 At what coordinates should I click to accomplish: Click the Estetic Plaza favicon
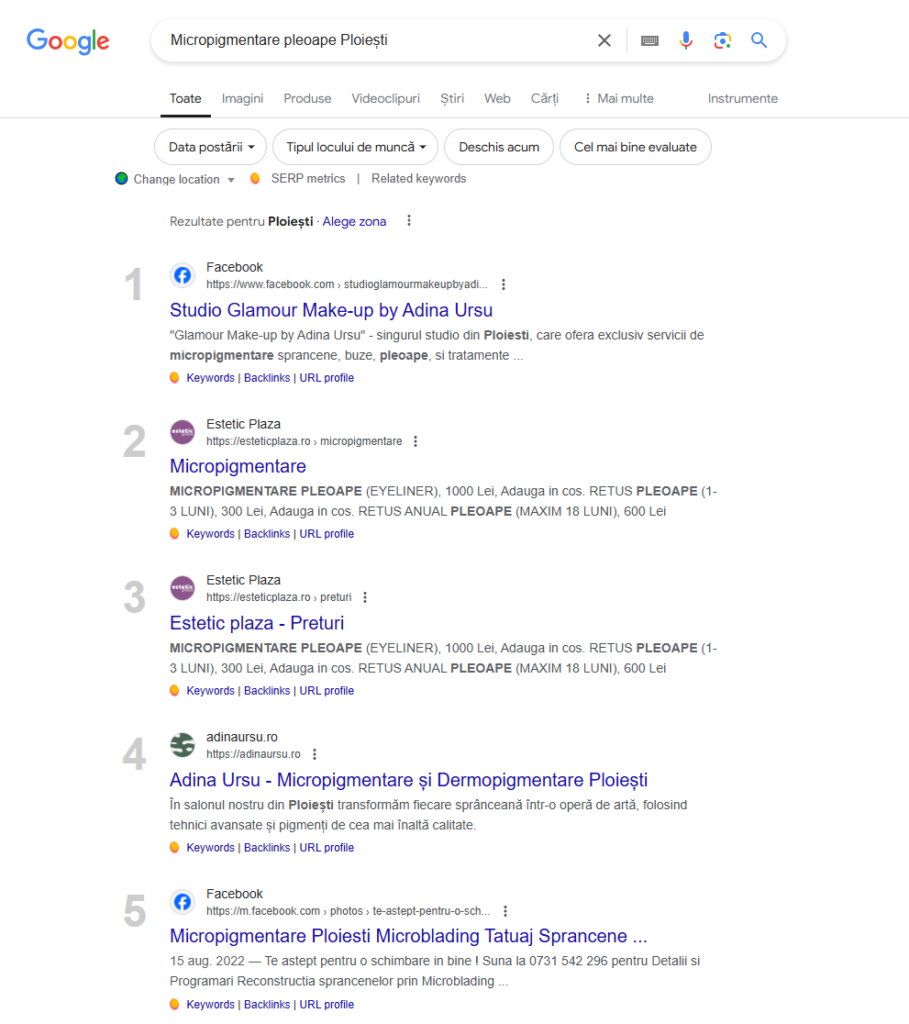pyautogui.click(x=182, y=432)
